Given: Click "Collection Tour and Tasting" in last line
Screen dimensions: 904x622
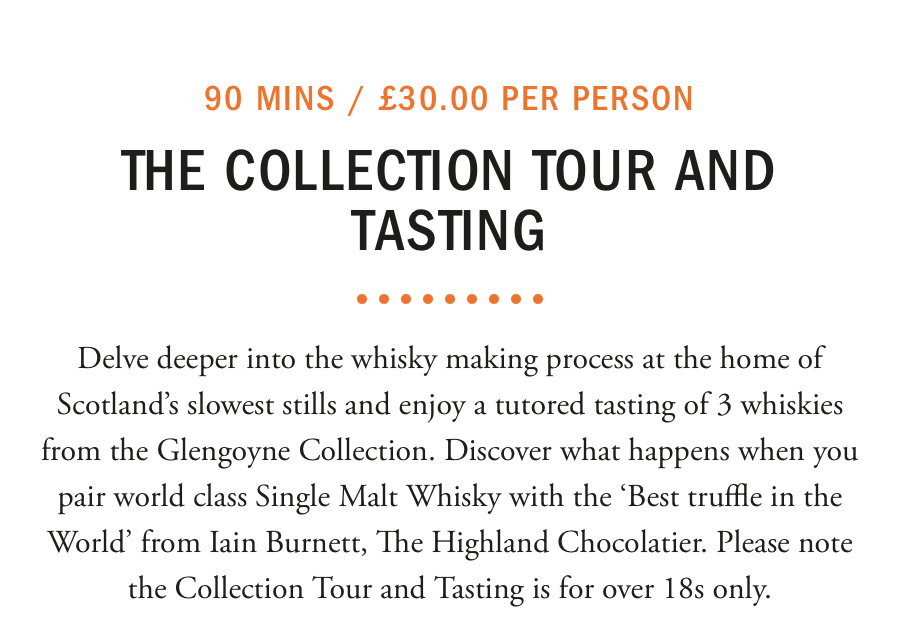Looking at the screenshot, I should click(349, 589).
